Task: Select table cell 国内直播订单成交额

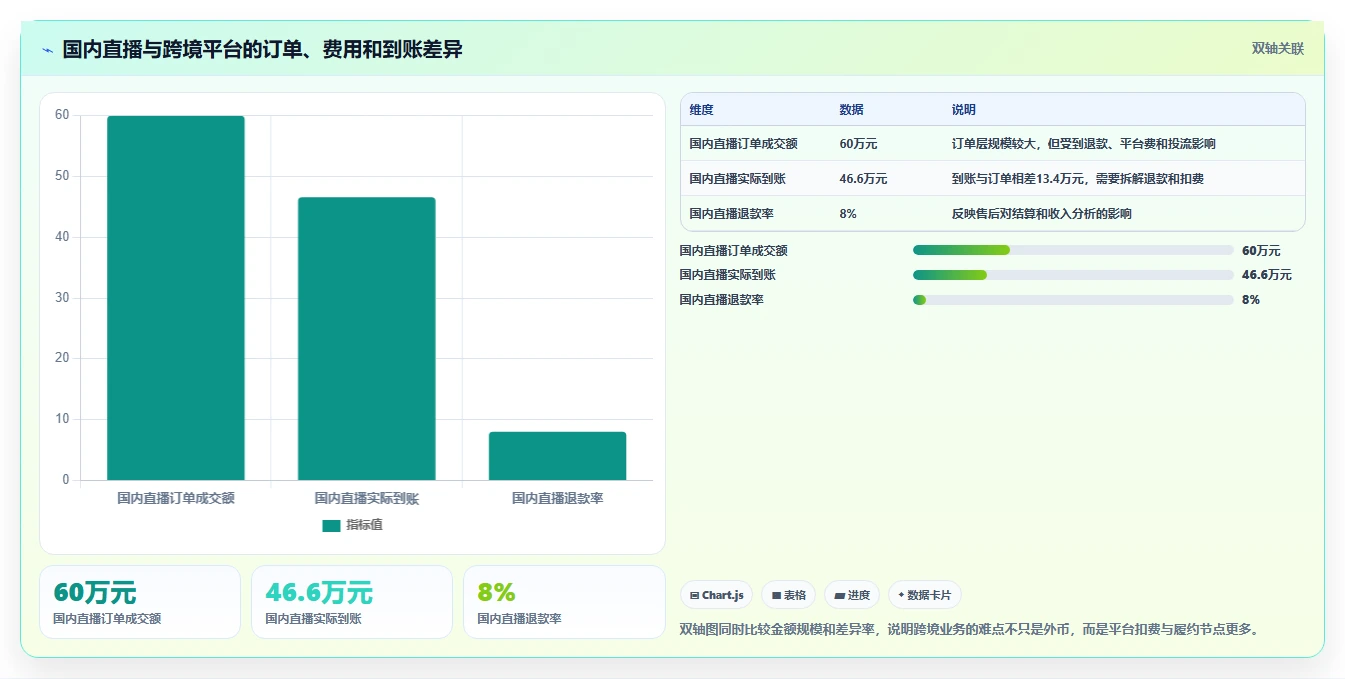Action: pos(743,144)
